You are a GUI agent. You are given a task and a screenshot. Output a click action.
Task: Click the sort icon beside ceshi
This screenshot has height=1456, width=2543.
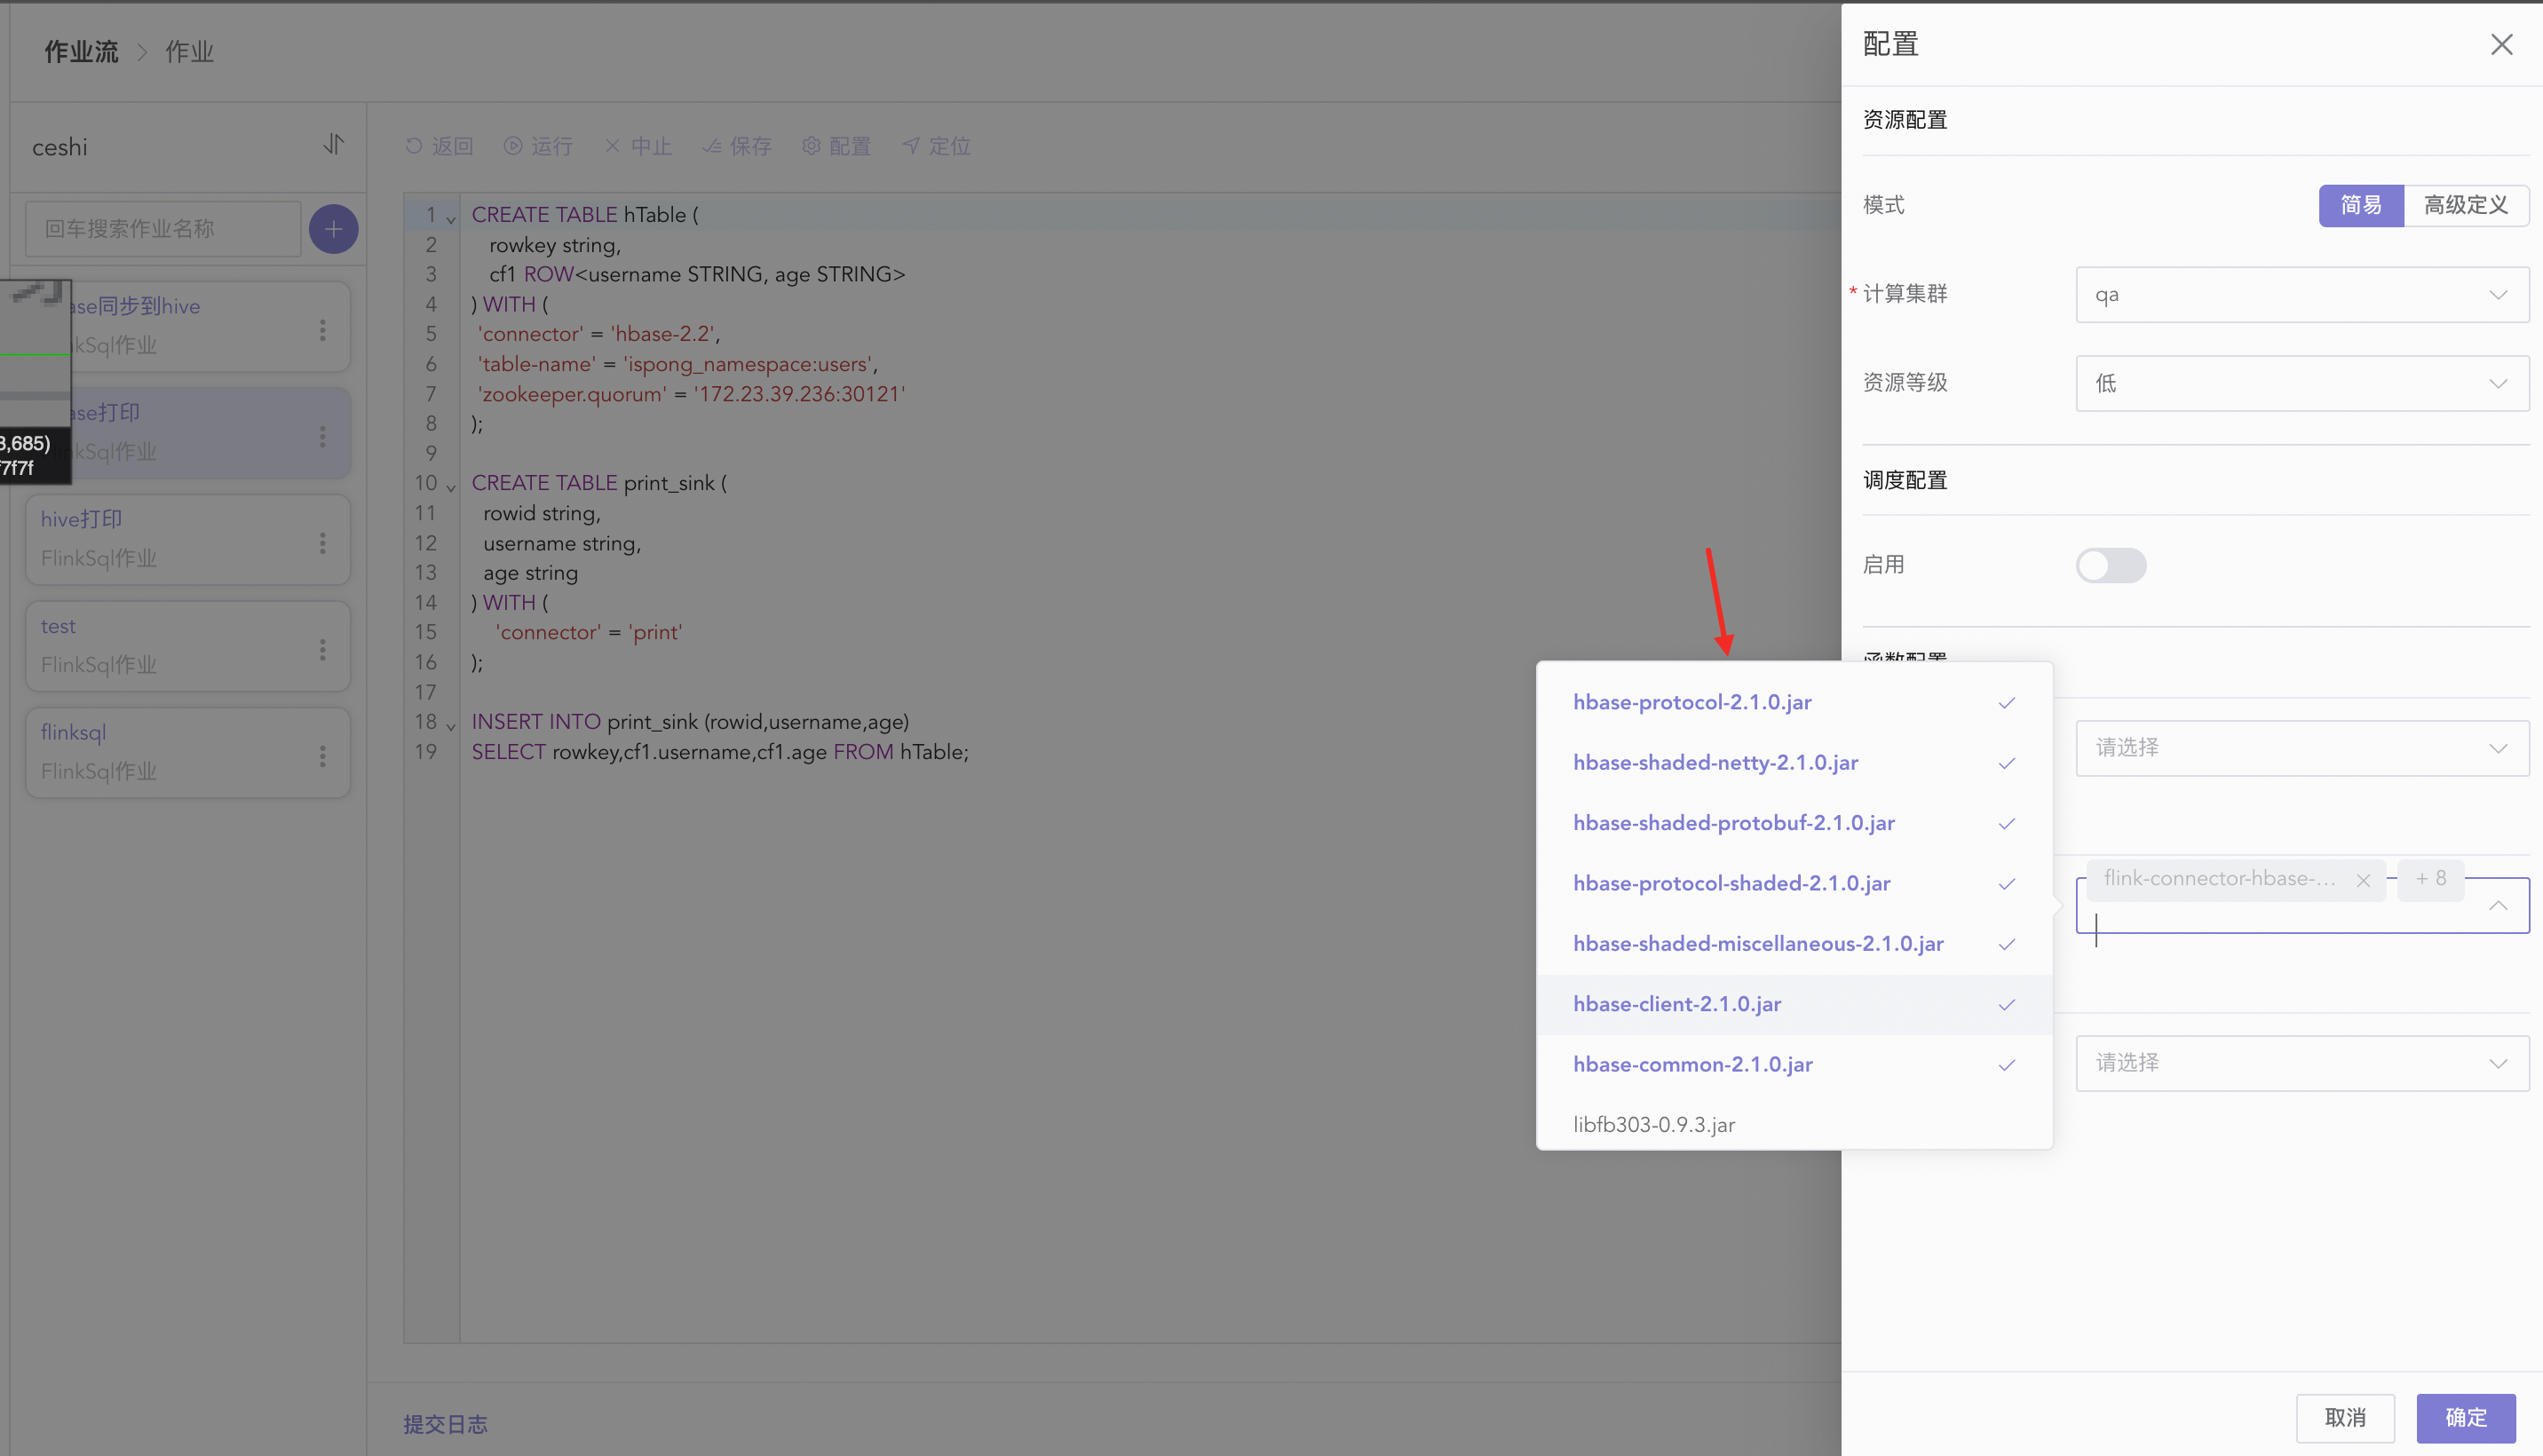point(334,145)
